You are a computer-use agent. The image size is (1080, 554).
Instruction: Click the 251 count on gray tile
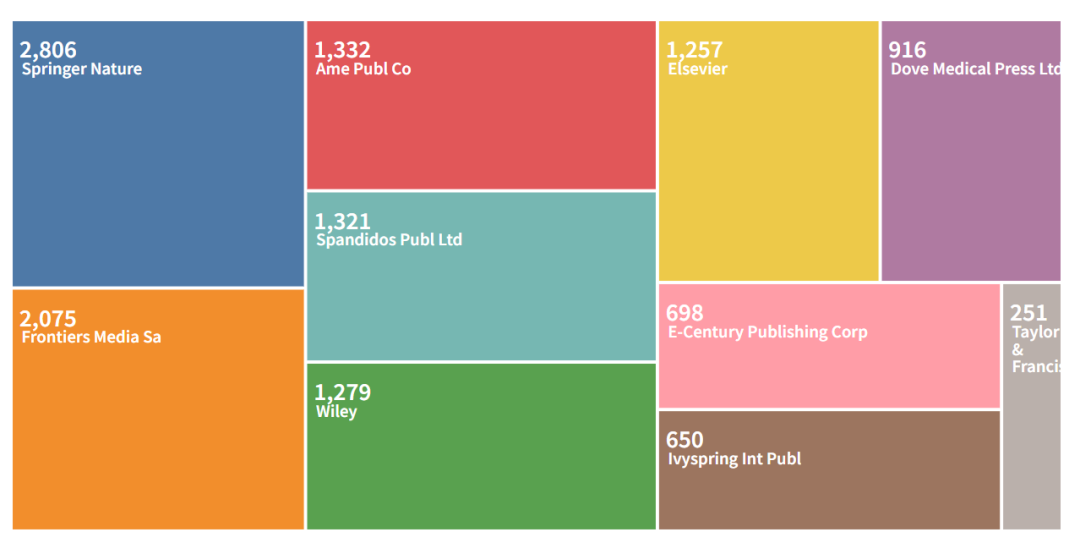[1029, 314]
